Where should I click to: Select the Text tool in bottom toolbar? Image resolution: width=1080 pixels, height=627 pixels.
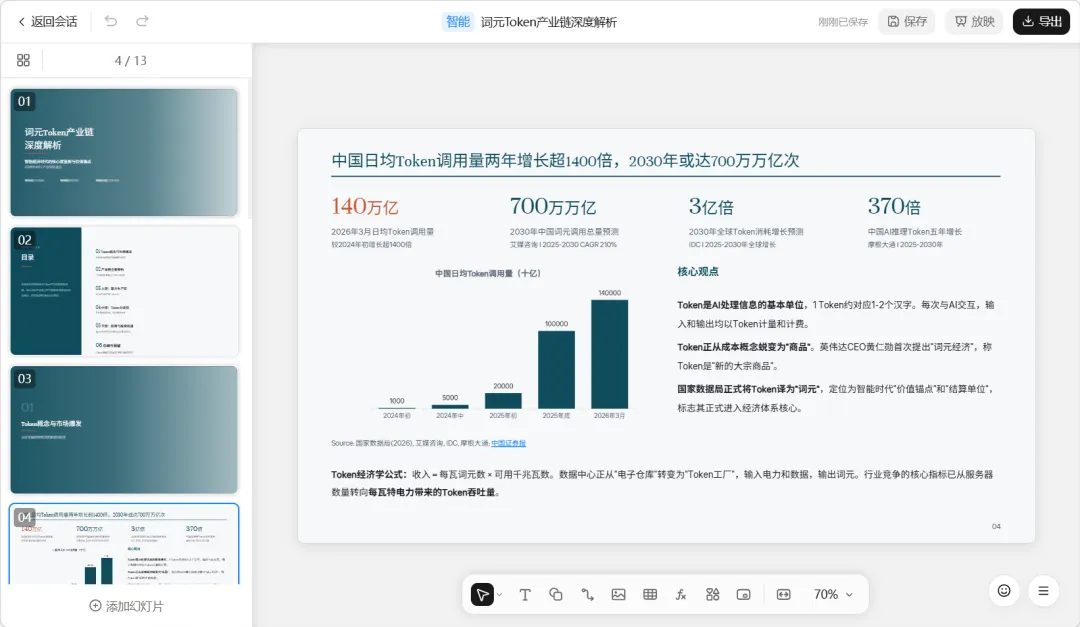525,595
